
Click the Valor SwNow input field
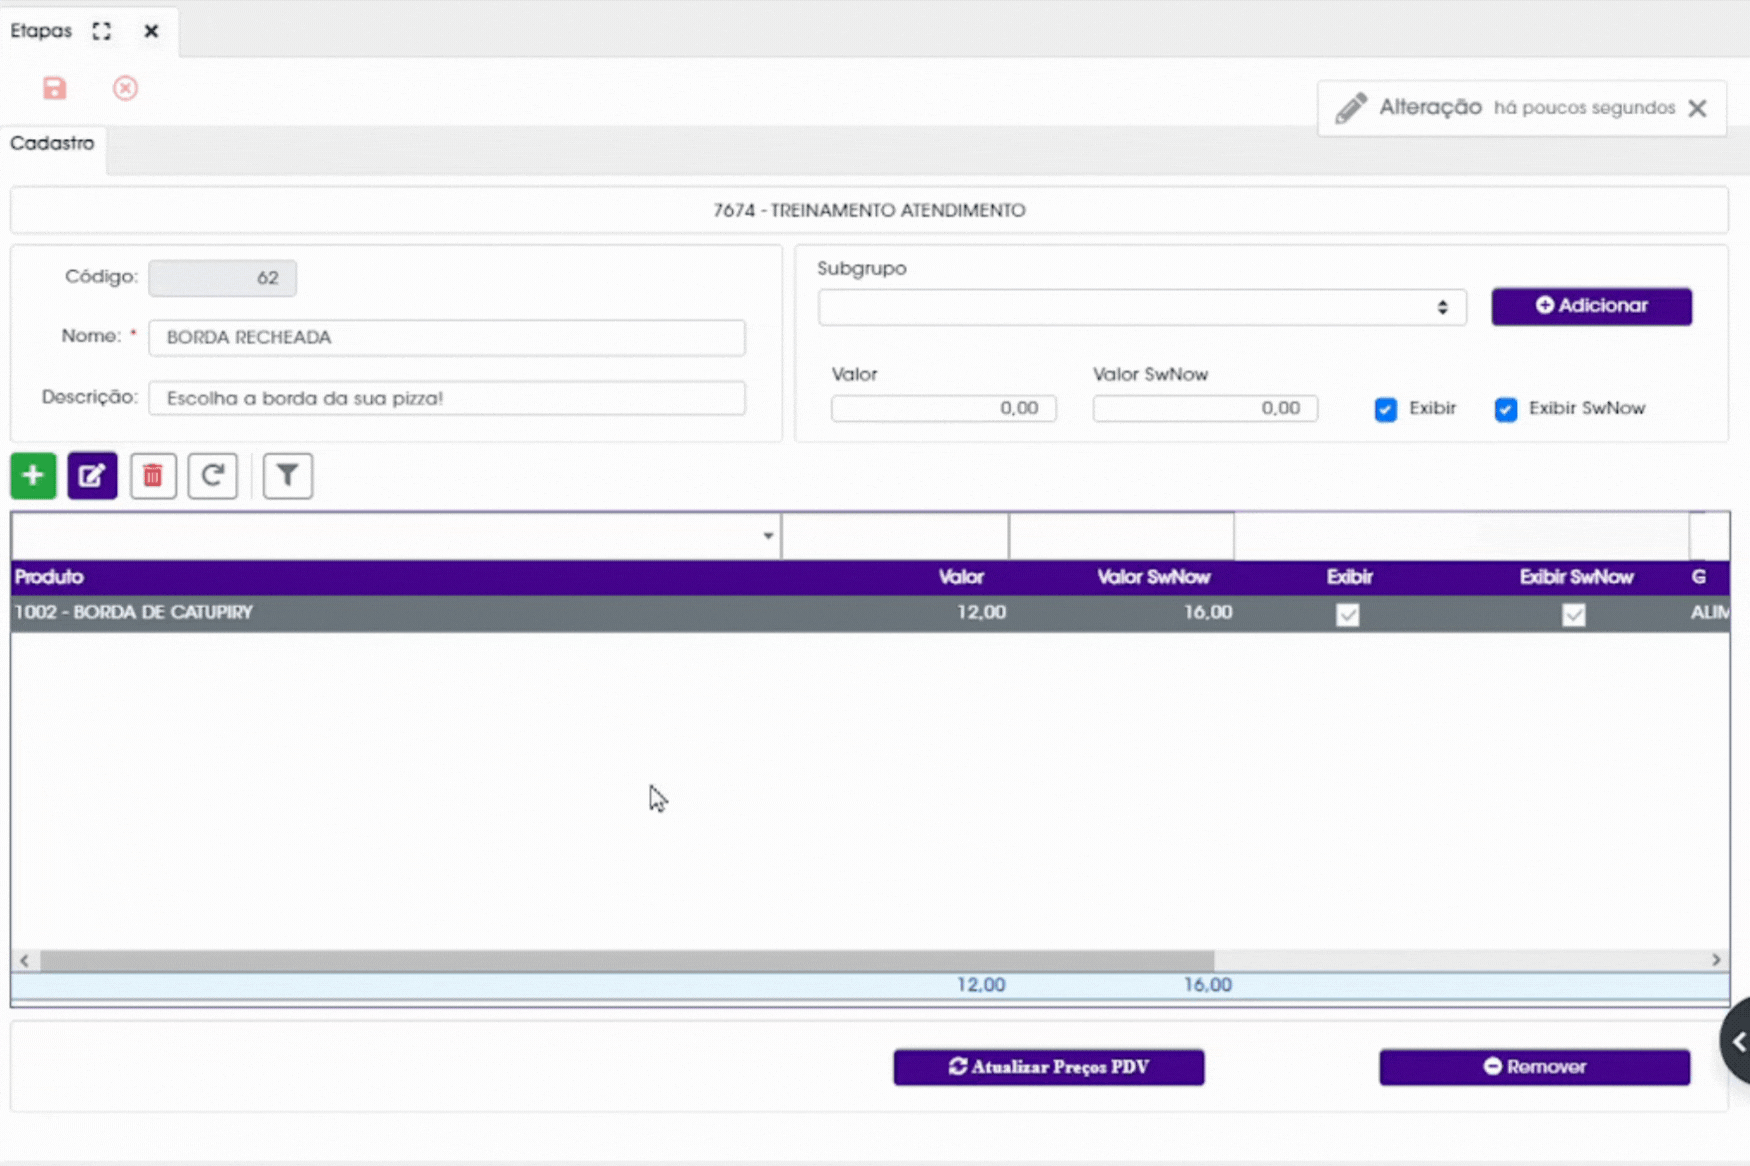pos(1204,408)
